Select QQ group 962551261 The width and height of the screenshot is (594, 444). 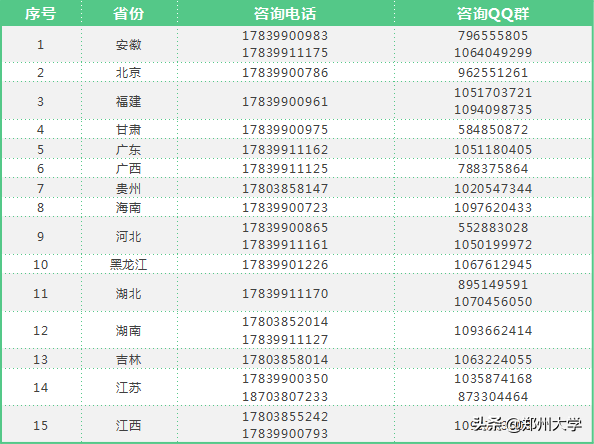click(x=493, y=72)
